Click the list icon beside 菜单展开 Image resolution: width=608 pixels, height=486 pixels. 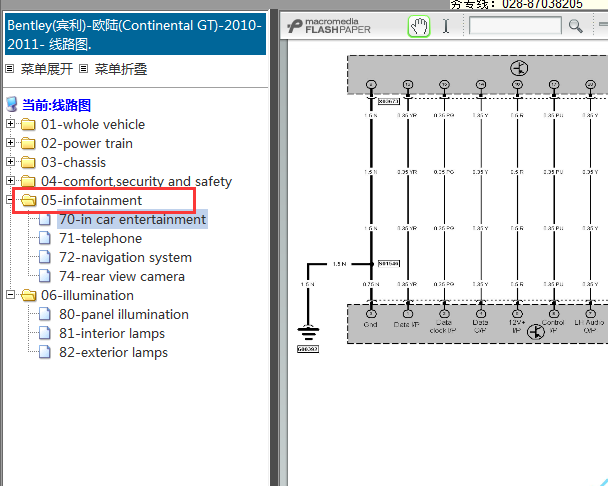click(x=10, y=69)
